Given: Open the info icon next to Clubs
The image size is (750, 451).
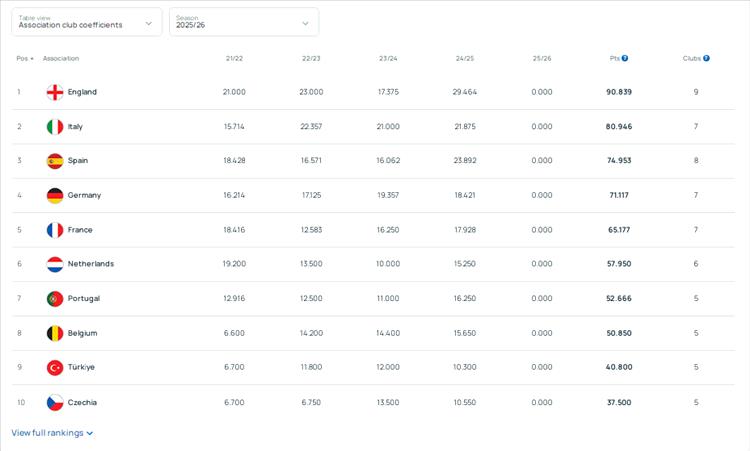Looking at the screenshot, I should [706, 58].
